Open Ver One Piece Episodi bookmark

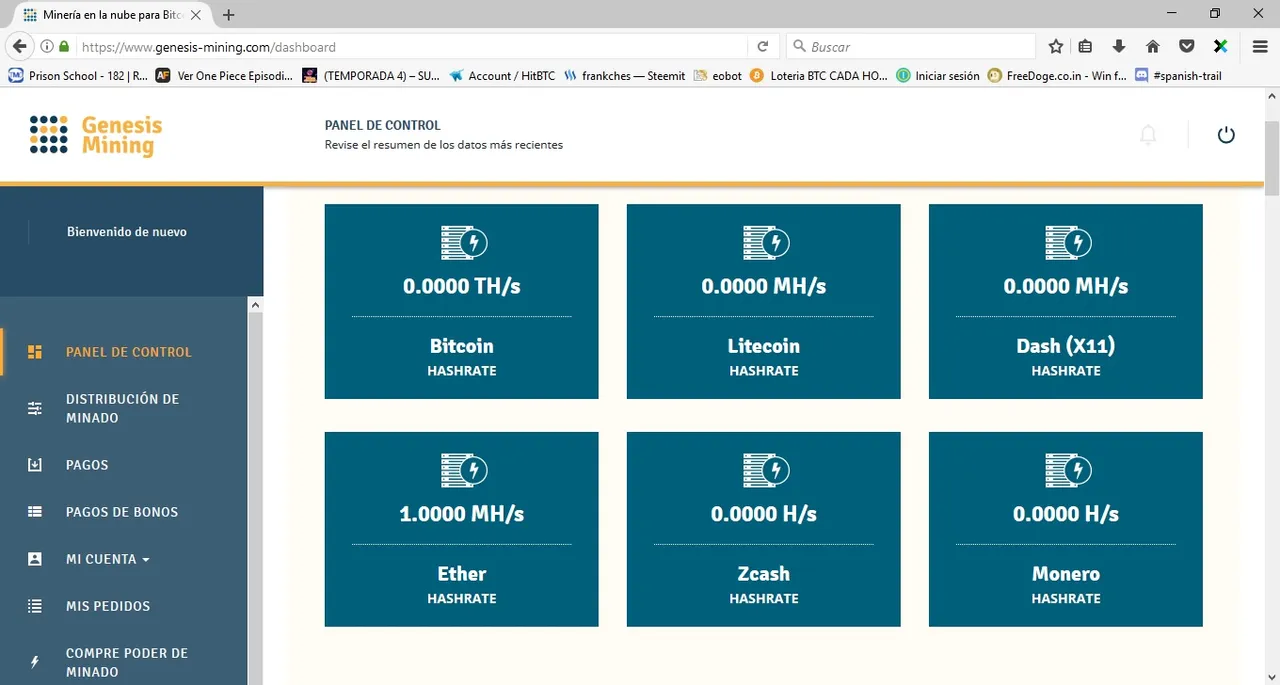(x=225, y=75)
